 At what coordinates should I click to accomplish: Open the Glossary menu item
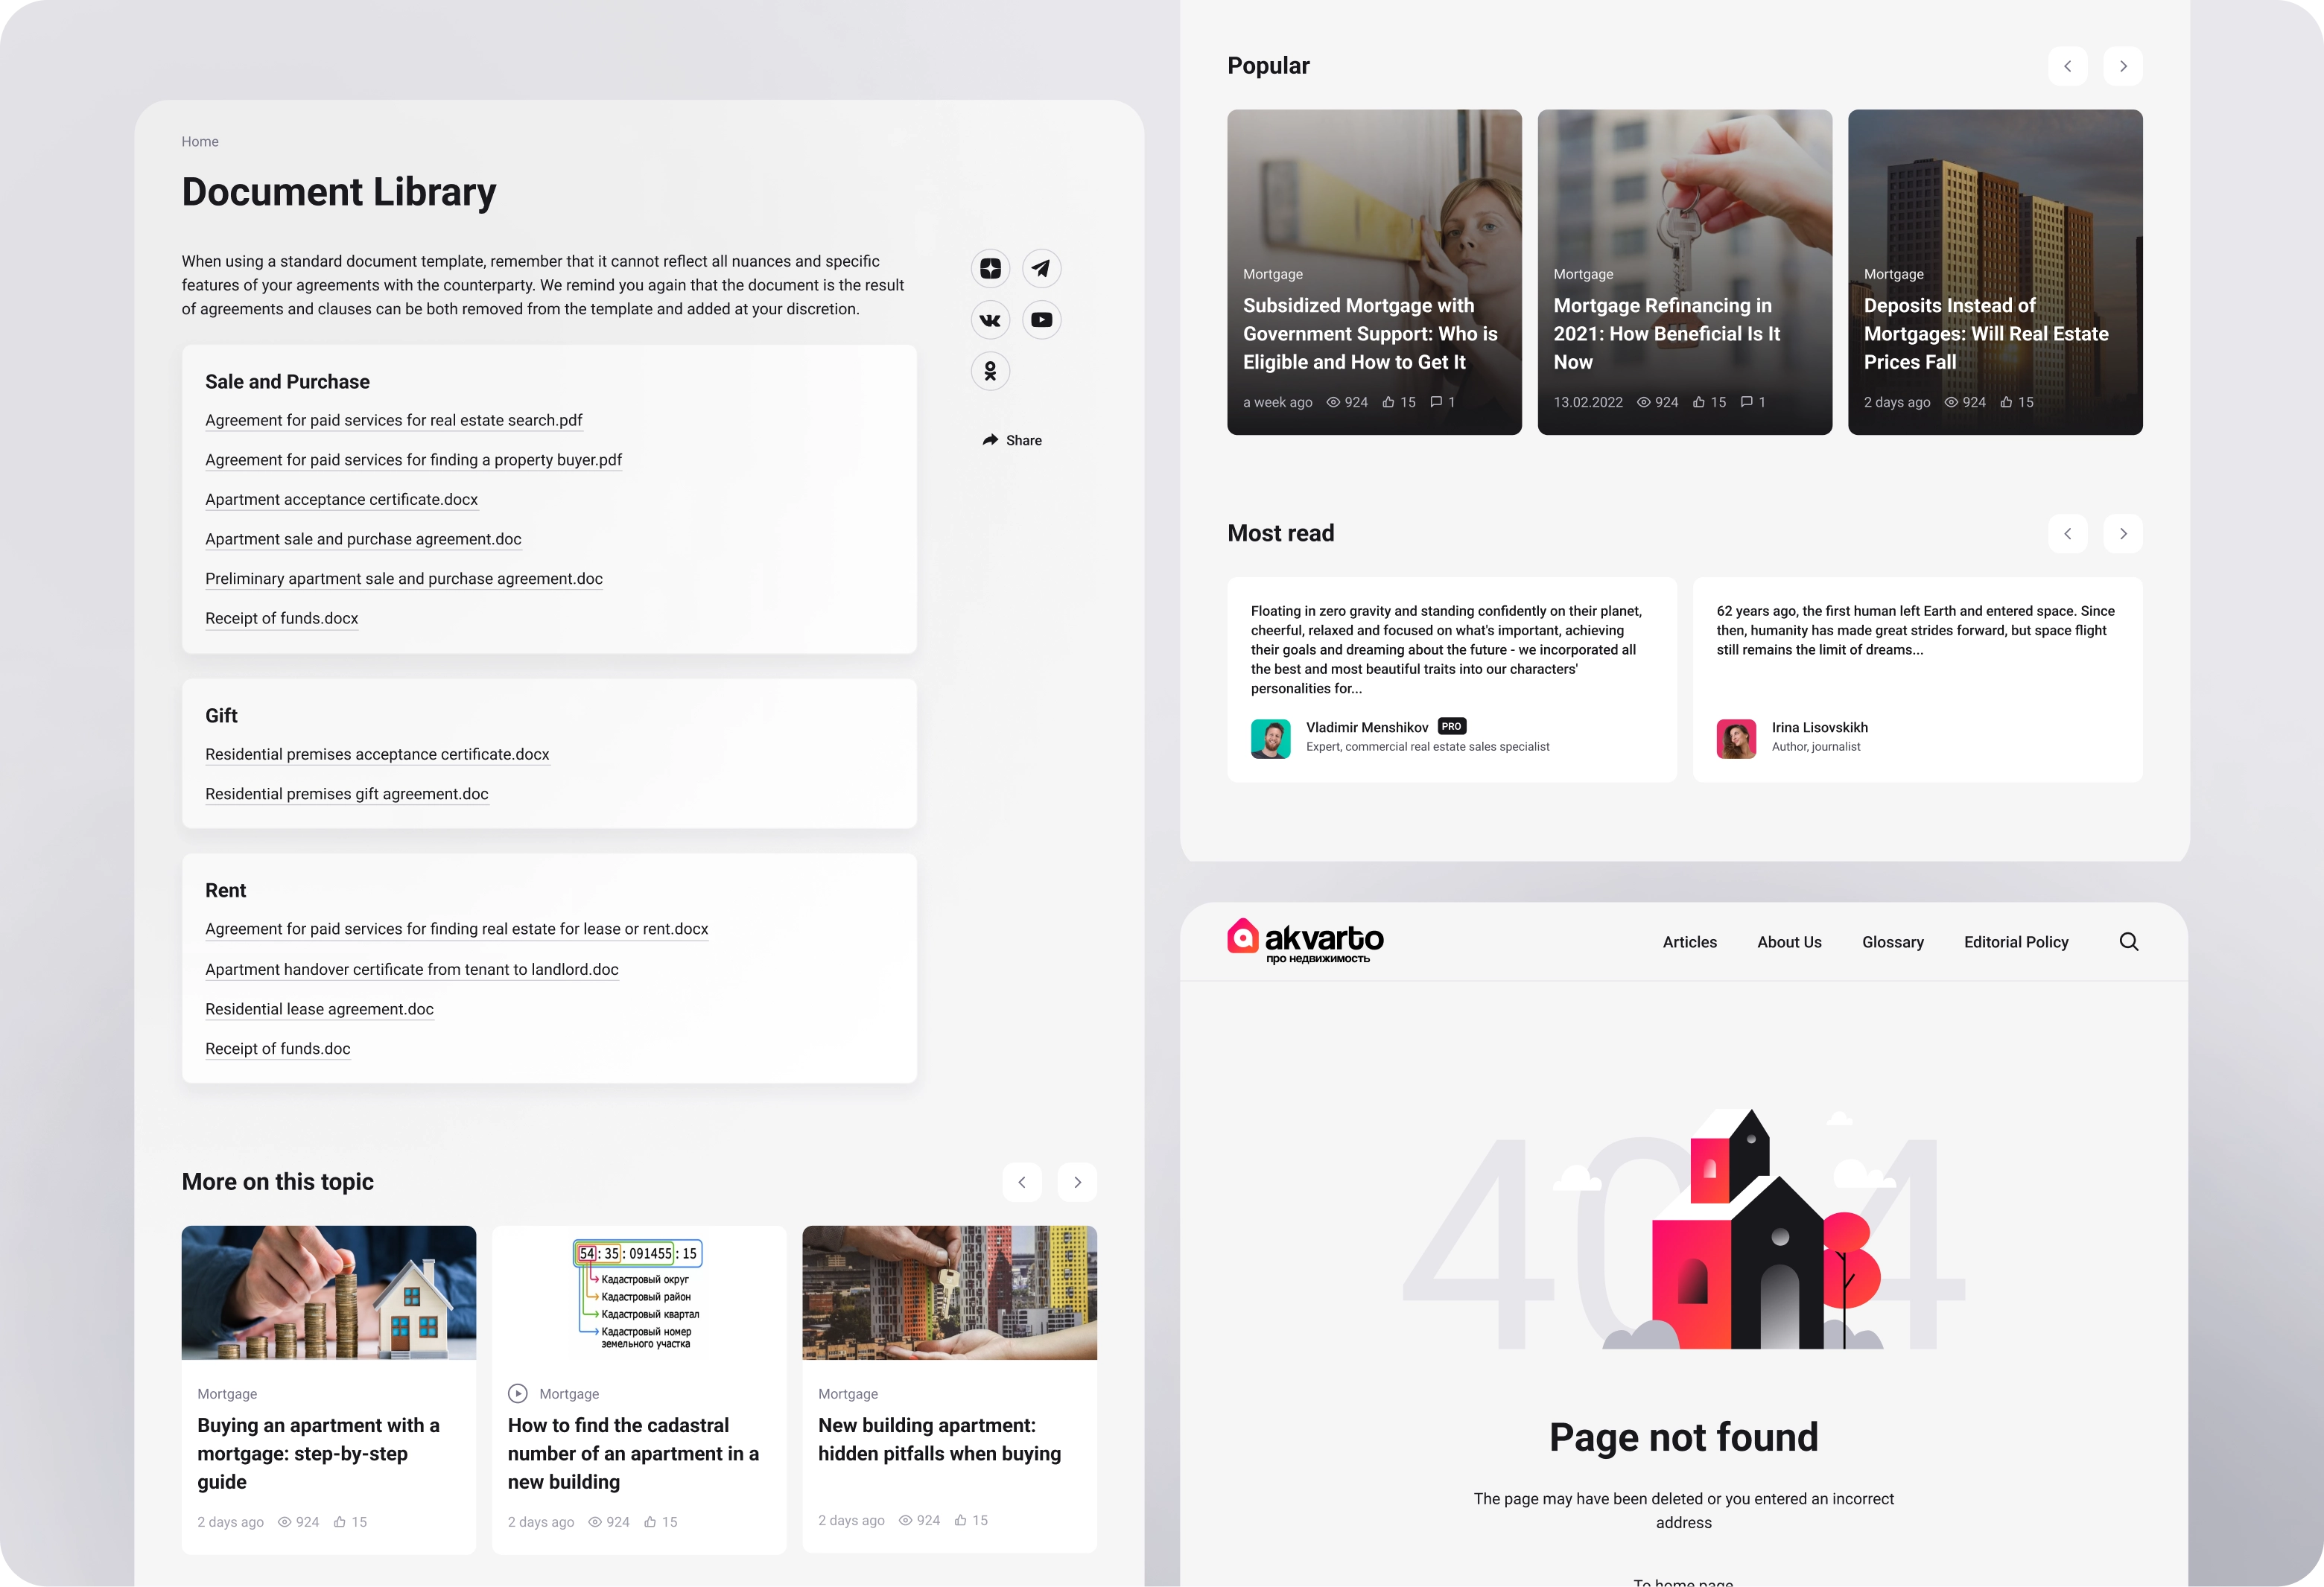tap(1892, 942)
